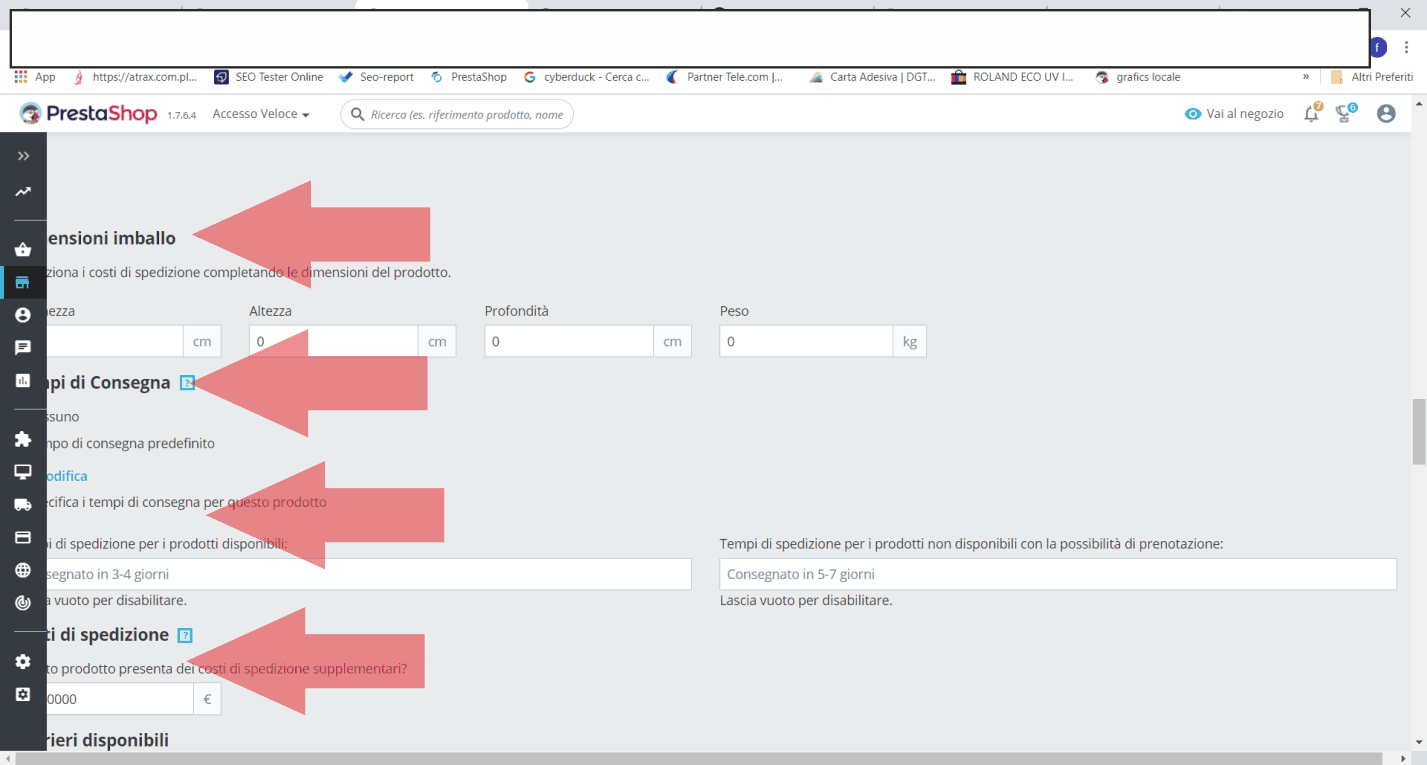Image resolution: width=1427 pixels, height=765 pixels.
Task: Click the 'Dimensioni imballo' heading
Action: [x=110, y=238]
